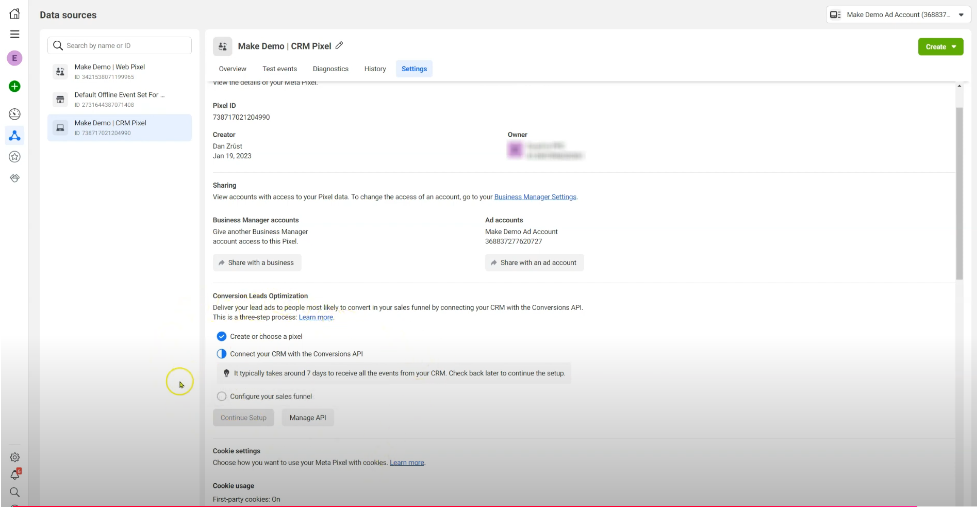Click the CRM Pixel header icon

click(x=222, y=46)
